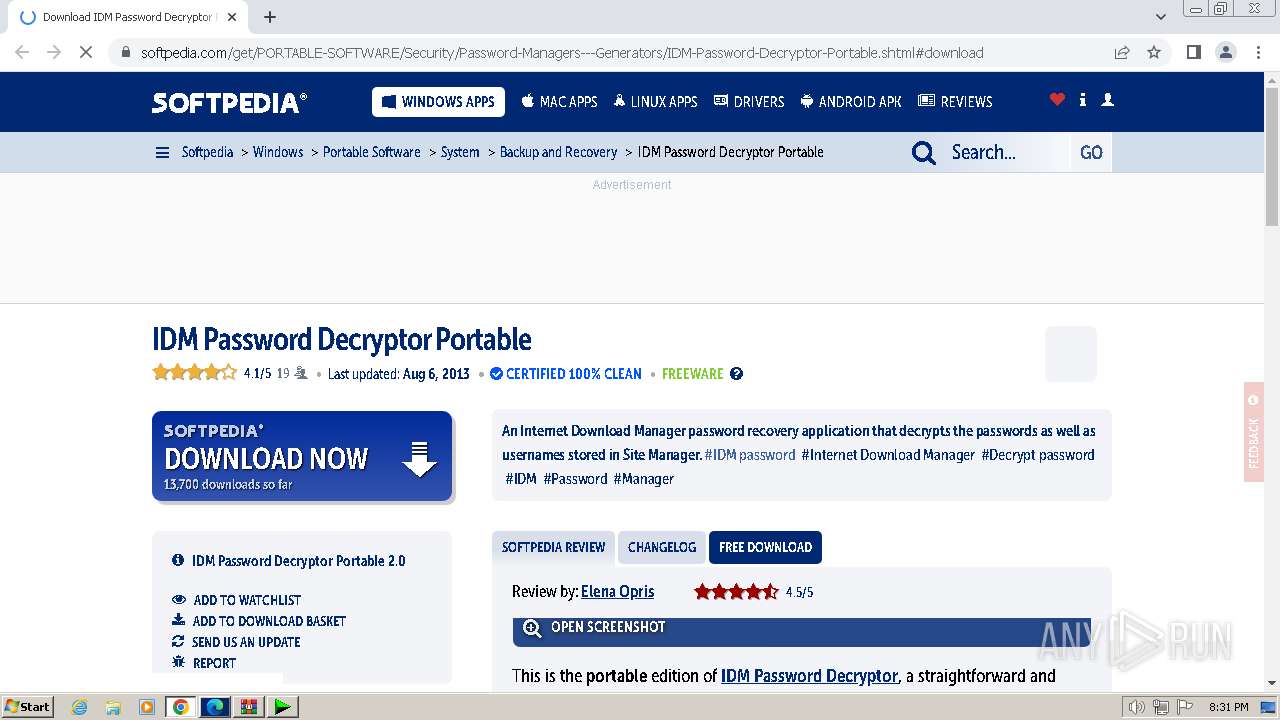1280x720 pixels.
Task: Stop loading the page in Chrome
Action: coord(86,52)
